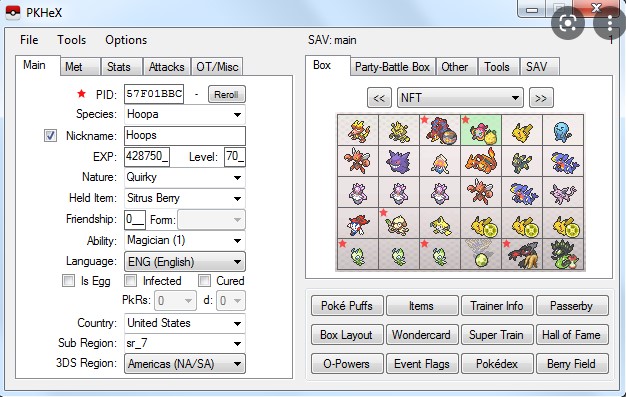The width and height of the screenshot is (626, 397).
Task: Select the Charizard sprite in the box
Action: [x=481, y=161]
